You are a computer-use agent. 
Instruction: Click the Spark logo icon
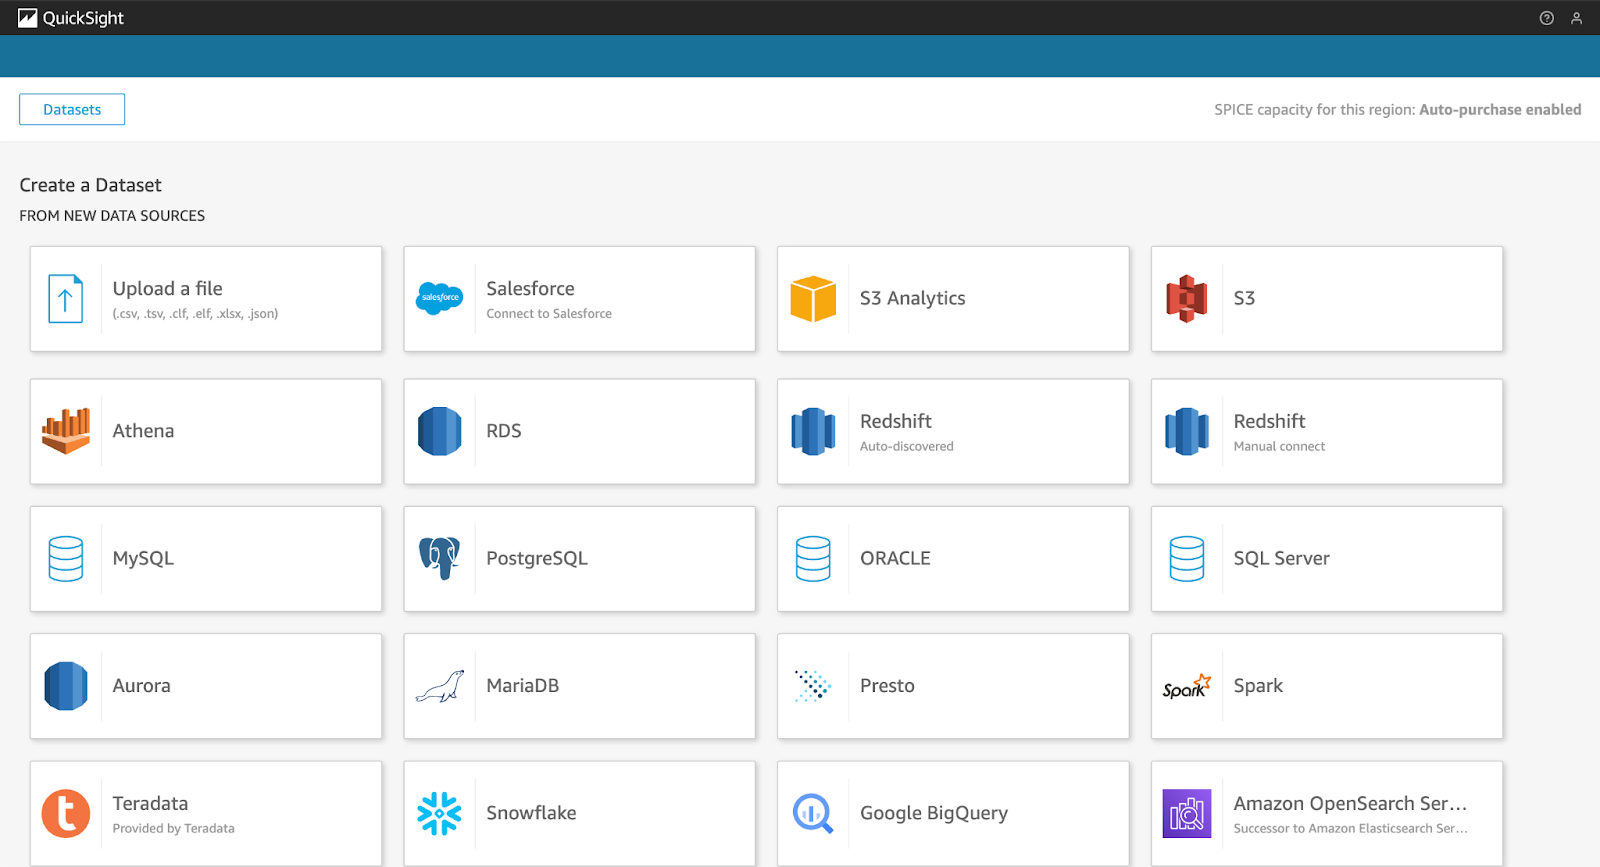tap(1187, 686)
